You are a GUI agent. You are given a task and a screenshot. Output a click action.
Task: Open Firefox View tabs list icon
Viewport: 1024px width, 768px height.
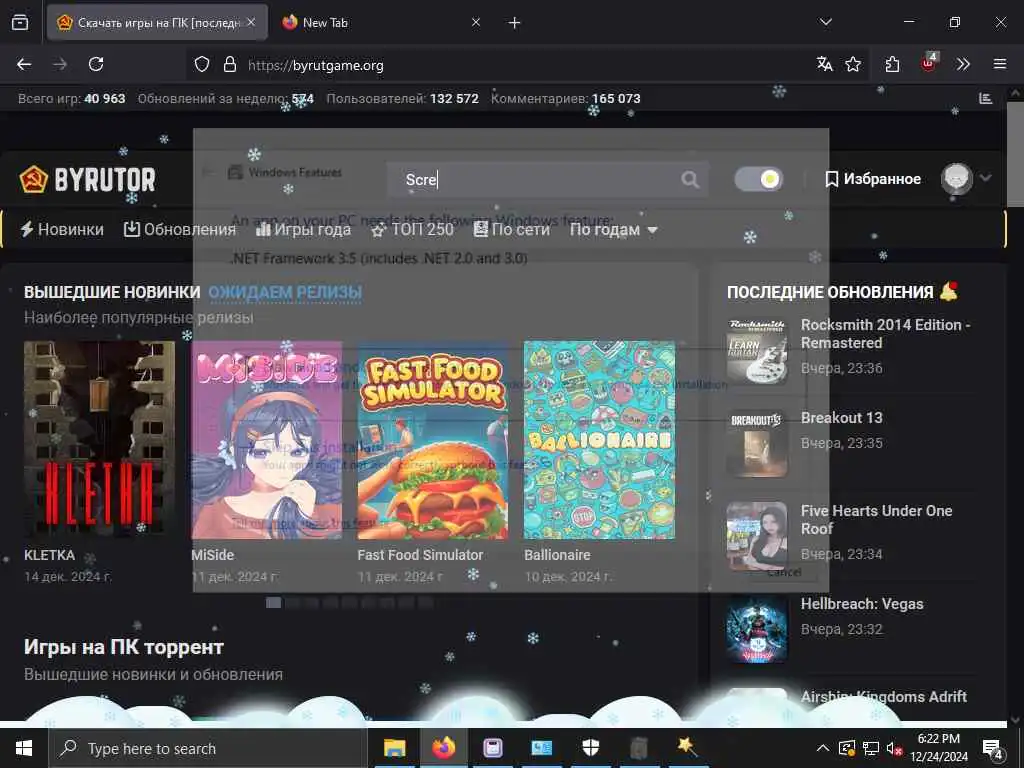pyautogui.click(x=20, y=23)
